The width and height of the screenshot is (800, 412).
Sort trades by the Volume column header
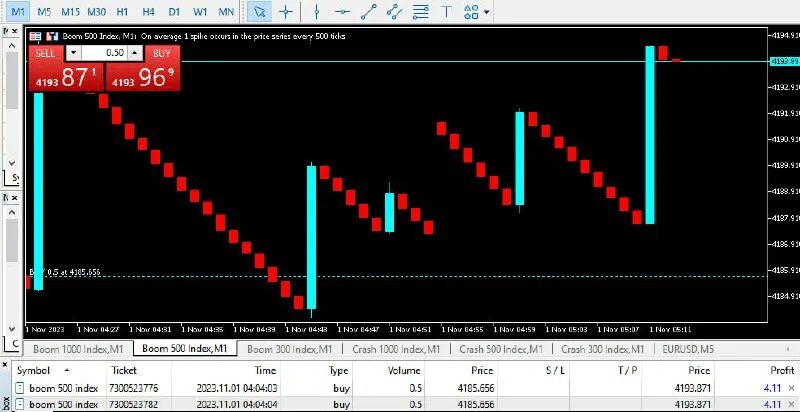(389, 371)
